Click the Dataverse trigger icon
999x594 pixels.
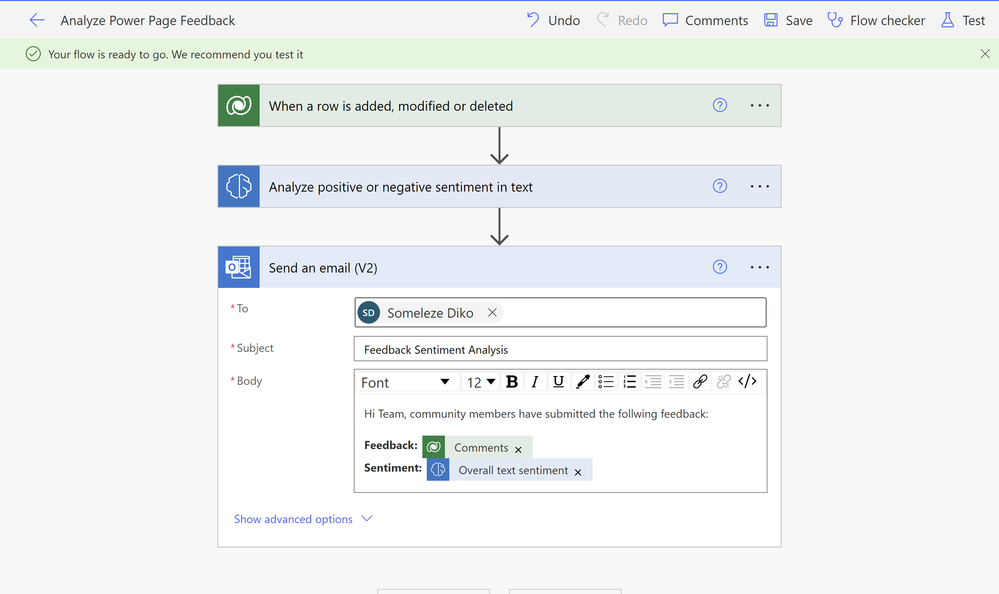pyautogui.click(x=239, y=106)
